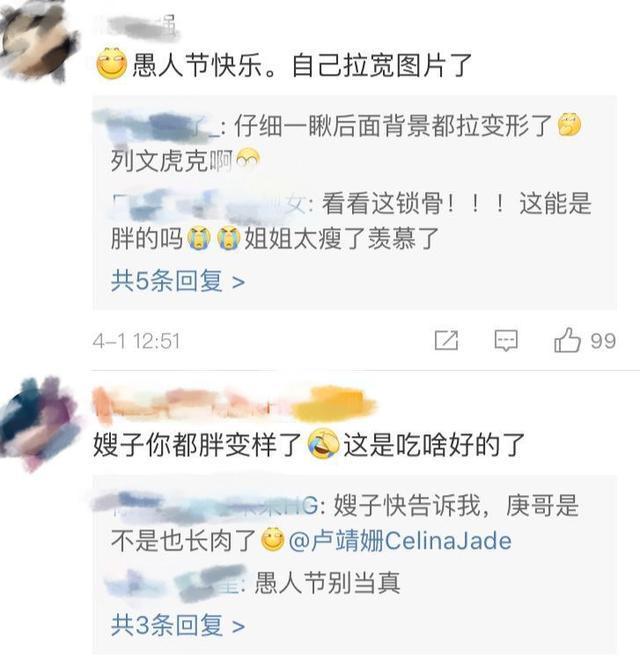
Task: Like the first comment with thumbs-up icon
Action: coord(567,340)
